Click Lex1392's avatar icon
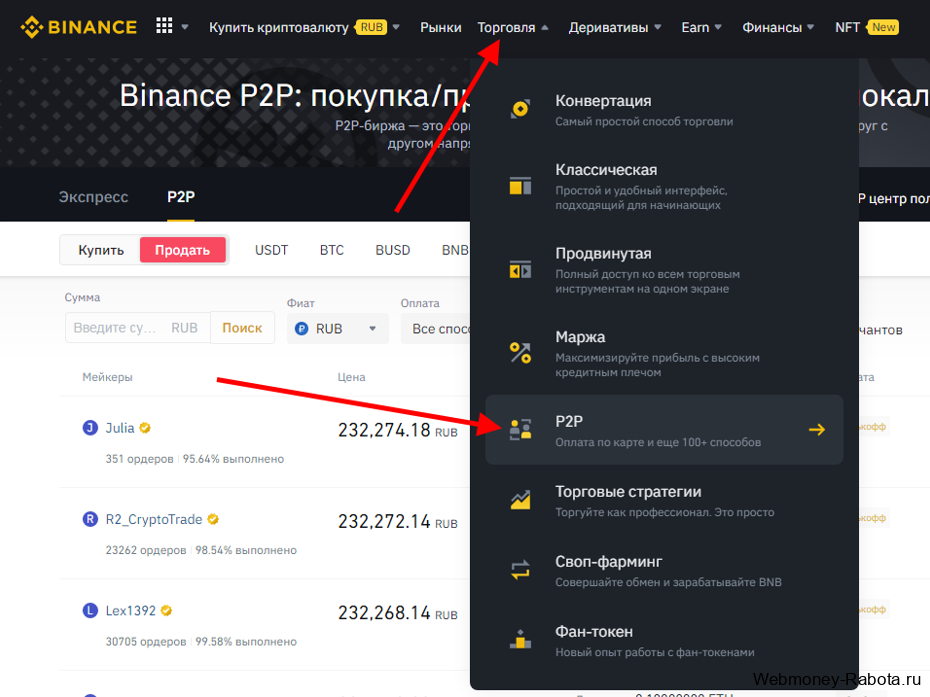The image size is (930, 697). [90, 610]
